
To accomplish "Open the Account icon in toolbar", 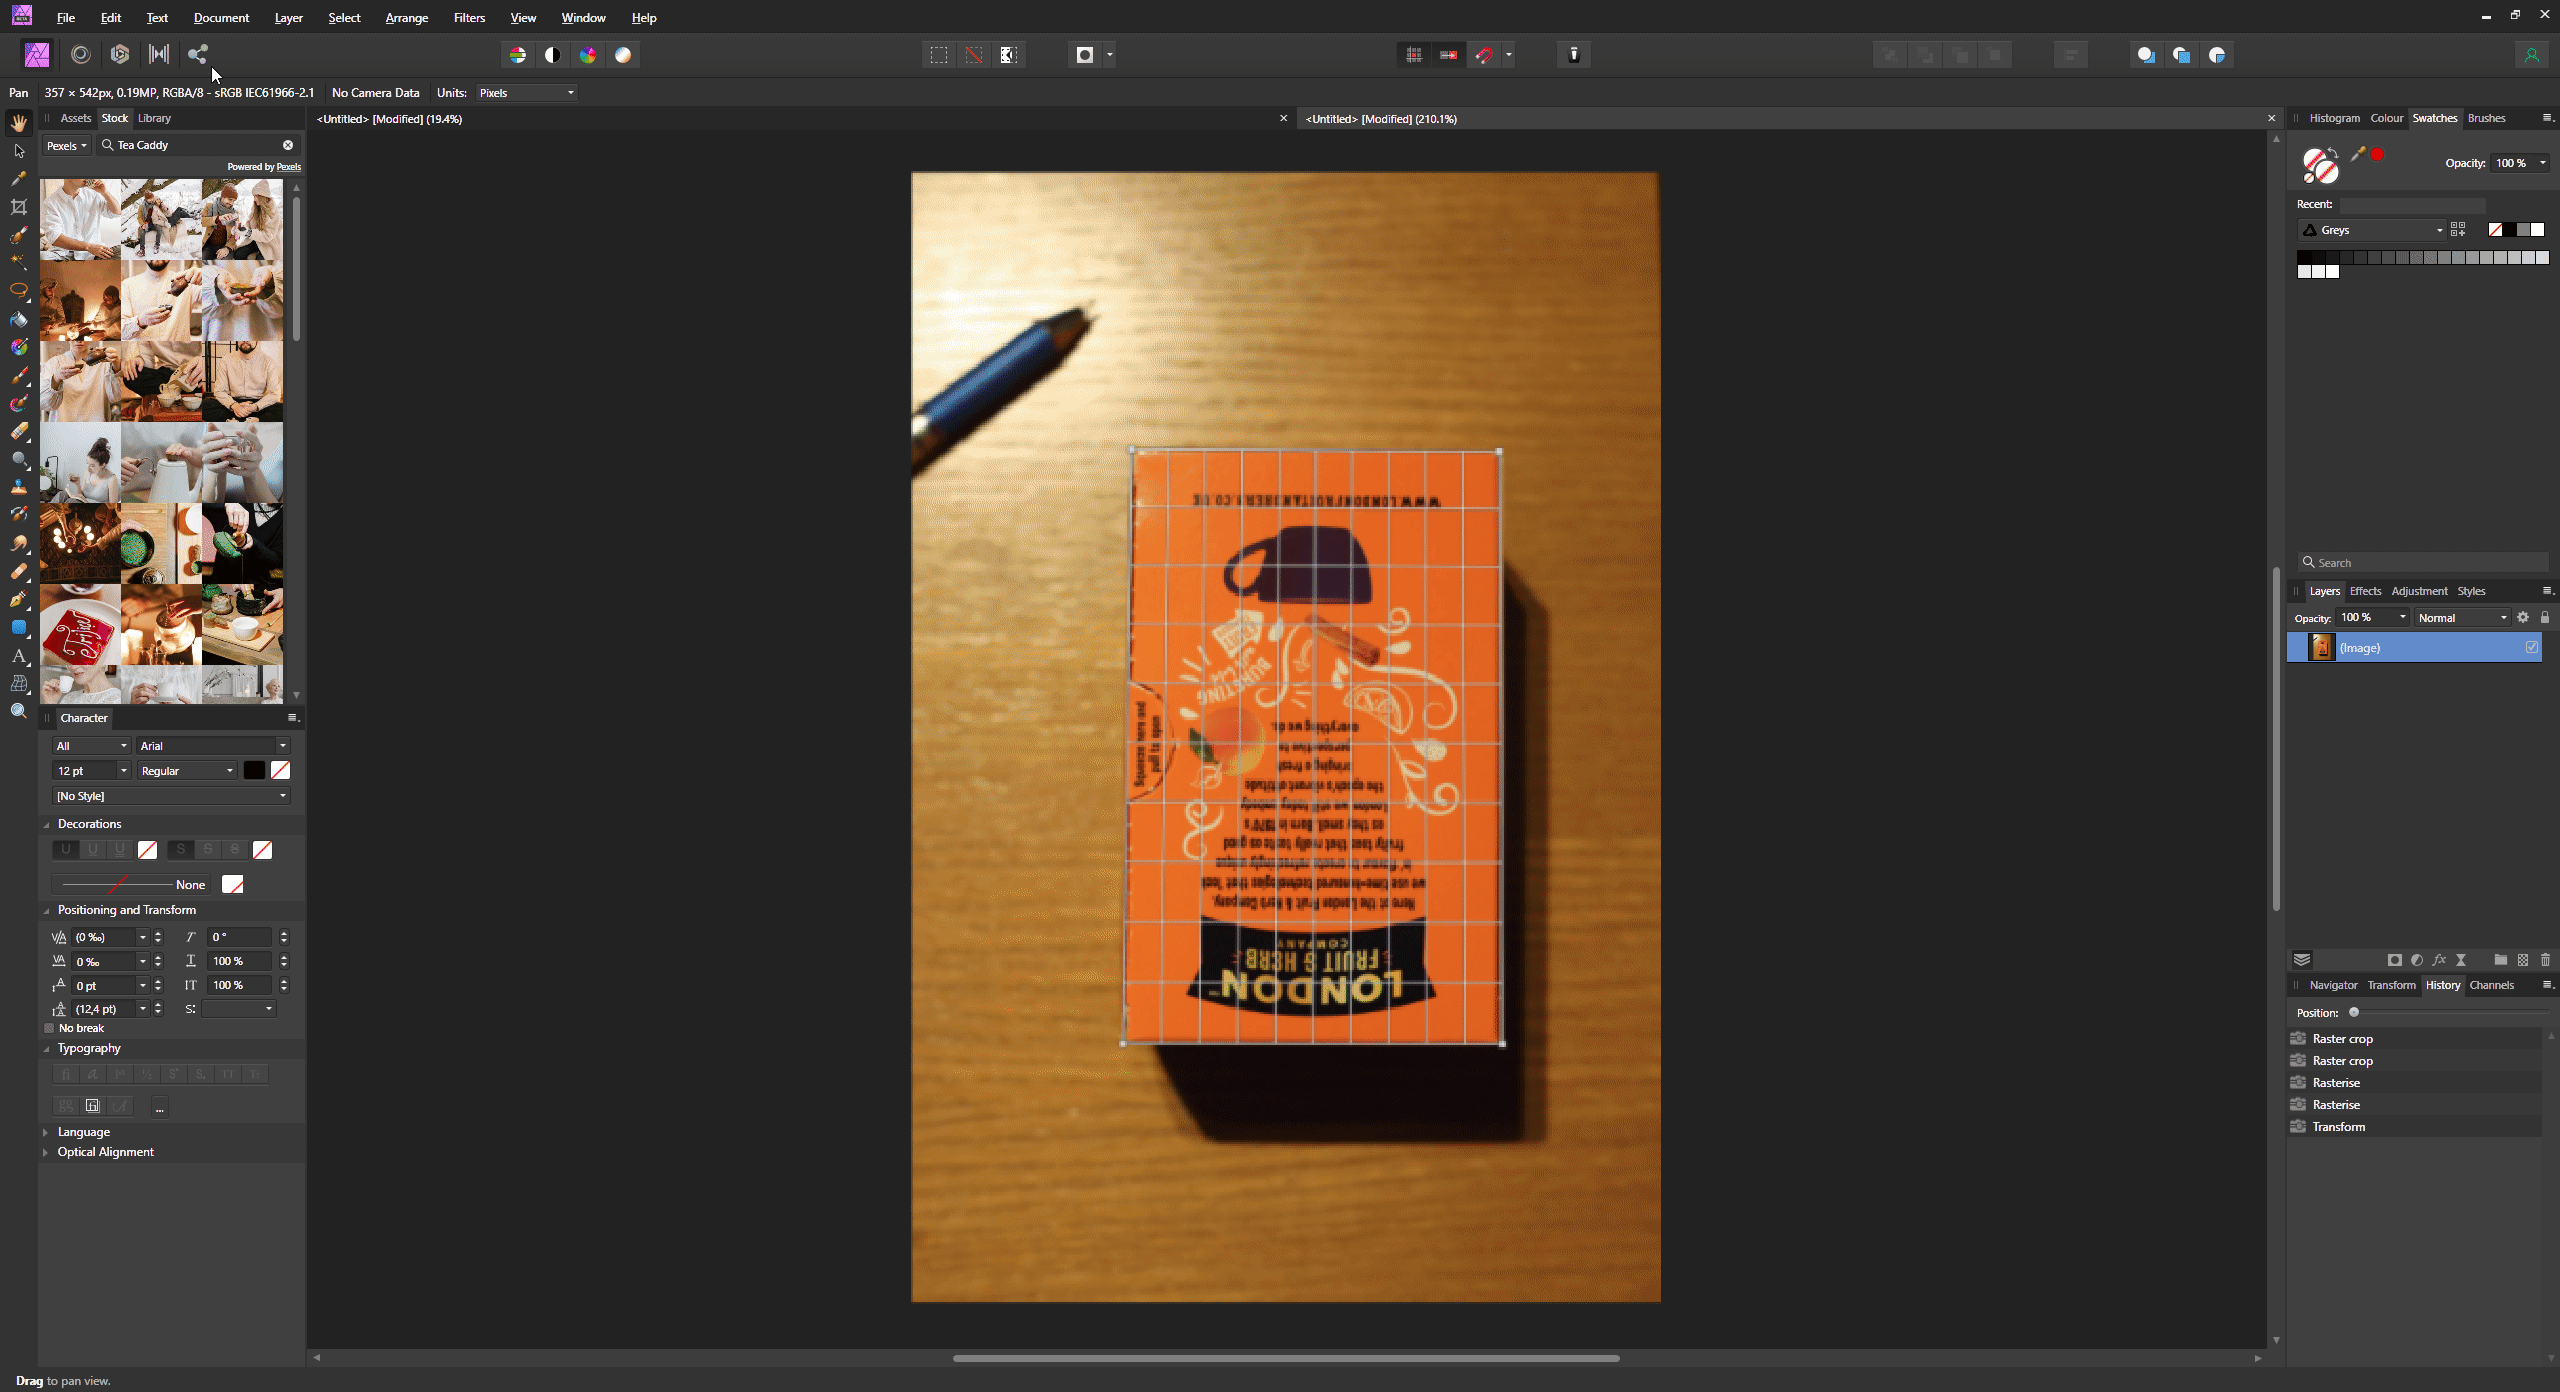I will point(2531,55).
